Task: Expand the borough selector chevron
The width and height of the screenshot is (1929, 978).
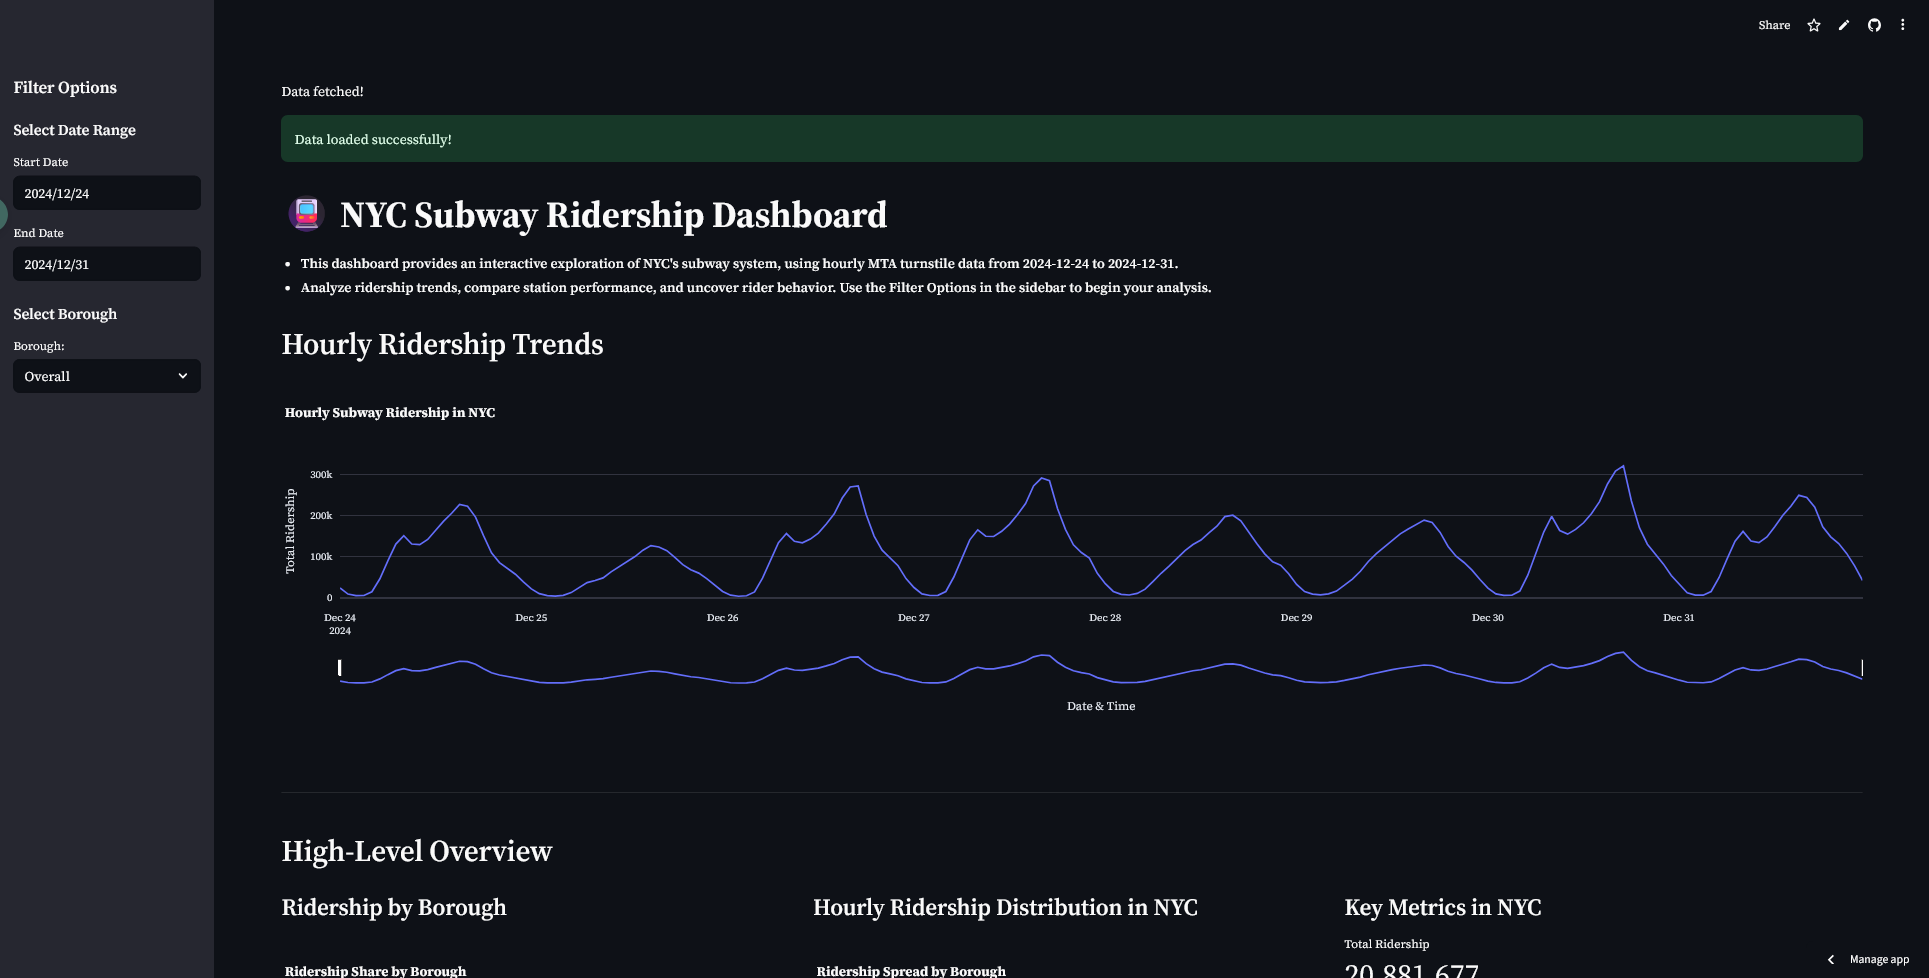Action: 183,376
